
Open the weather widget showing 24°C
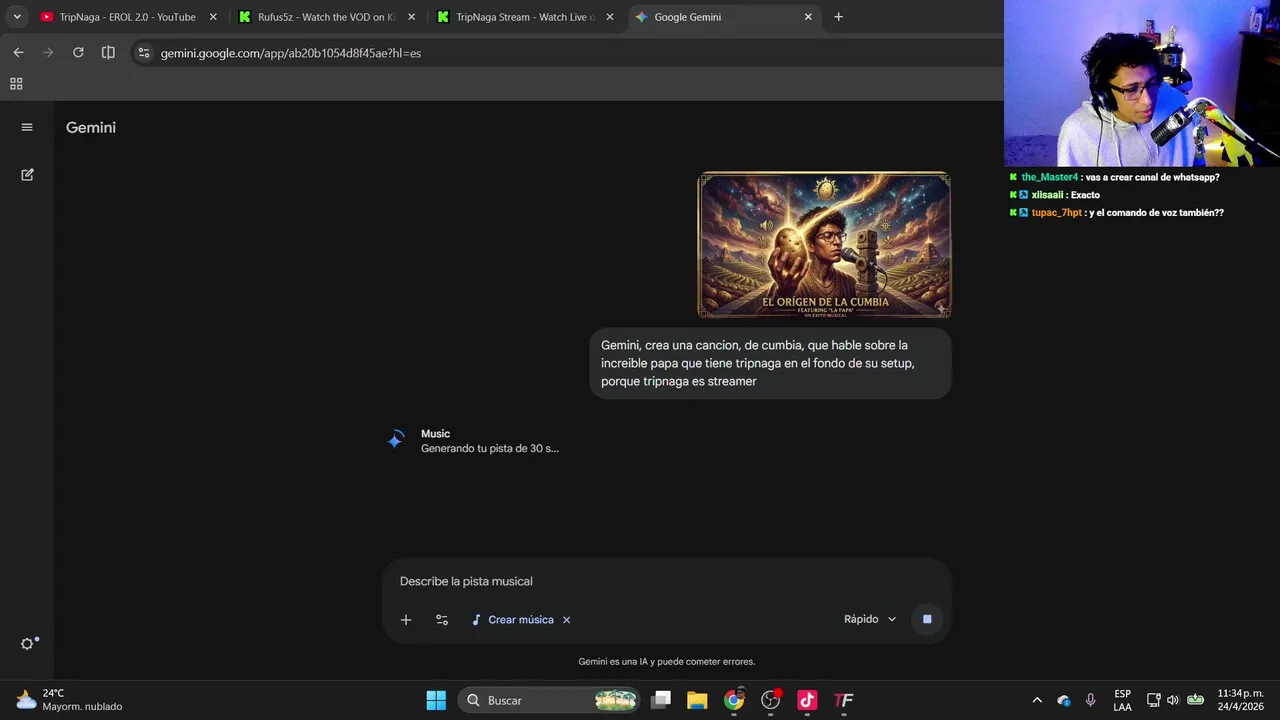(68, 700)
